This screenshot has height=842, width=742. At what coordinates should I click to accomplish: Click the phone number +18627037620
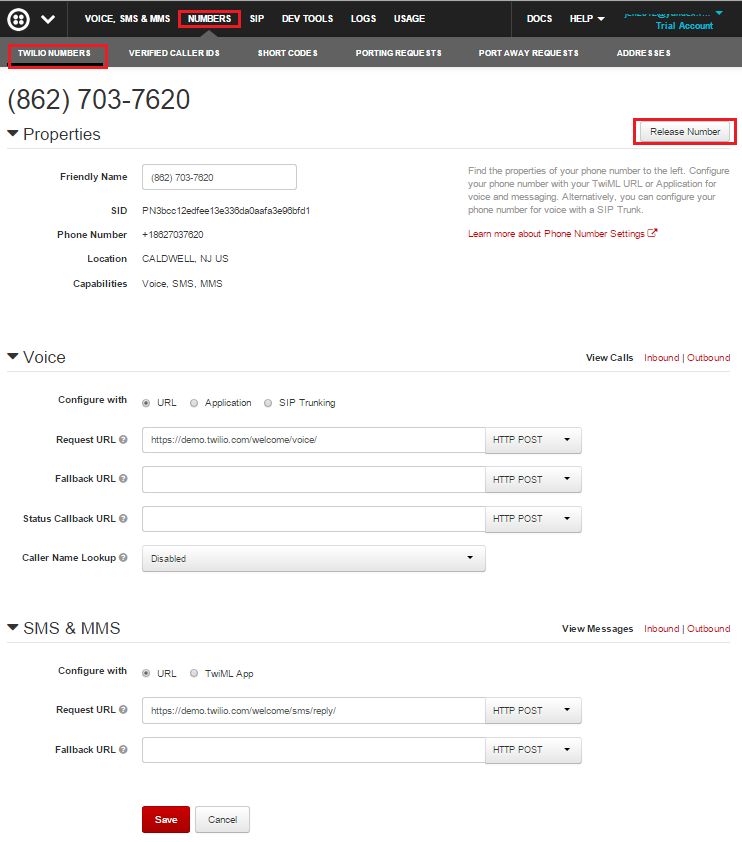click(x=172, y=235)
